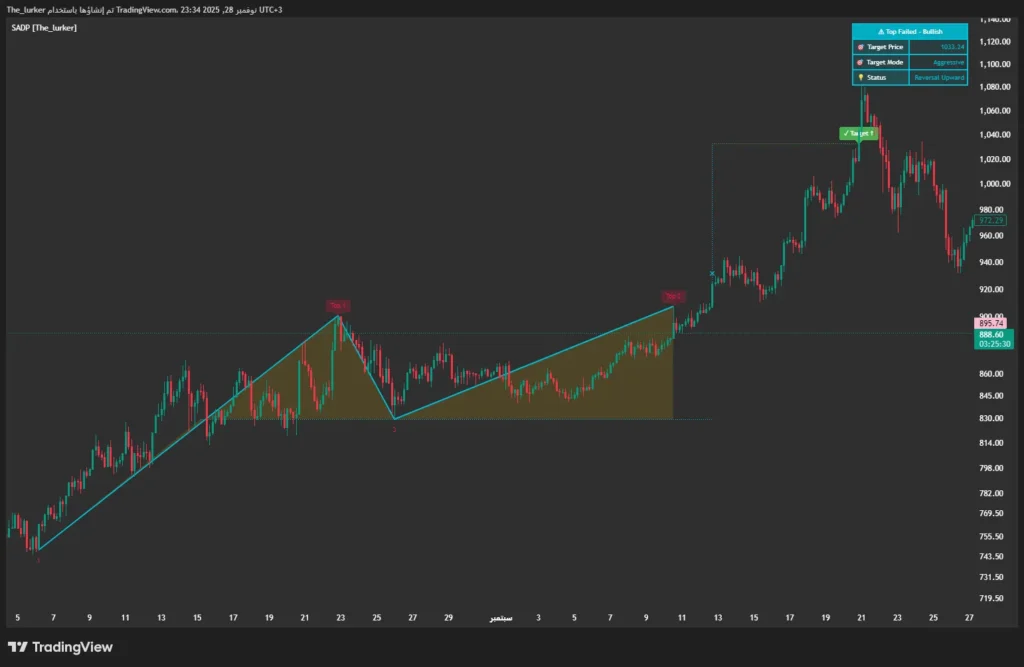Viewport: 1024px width, 667px height.
Task: Click the 731.50 price axis label
Action: point(991,577)
